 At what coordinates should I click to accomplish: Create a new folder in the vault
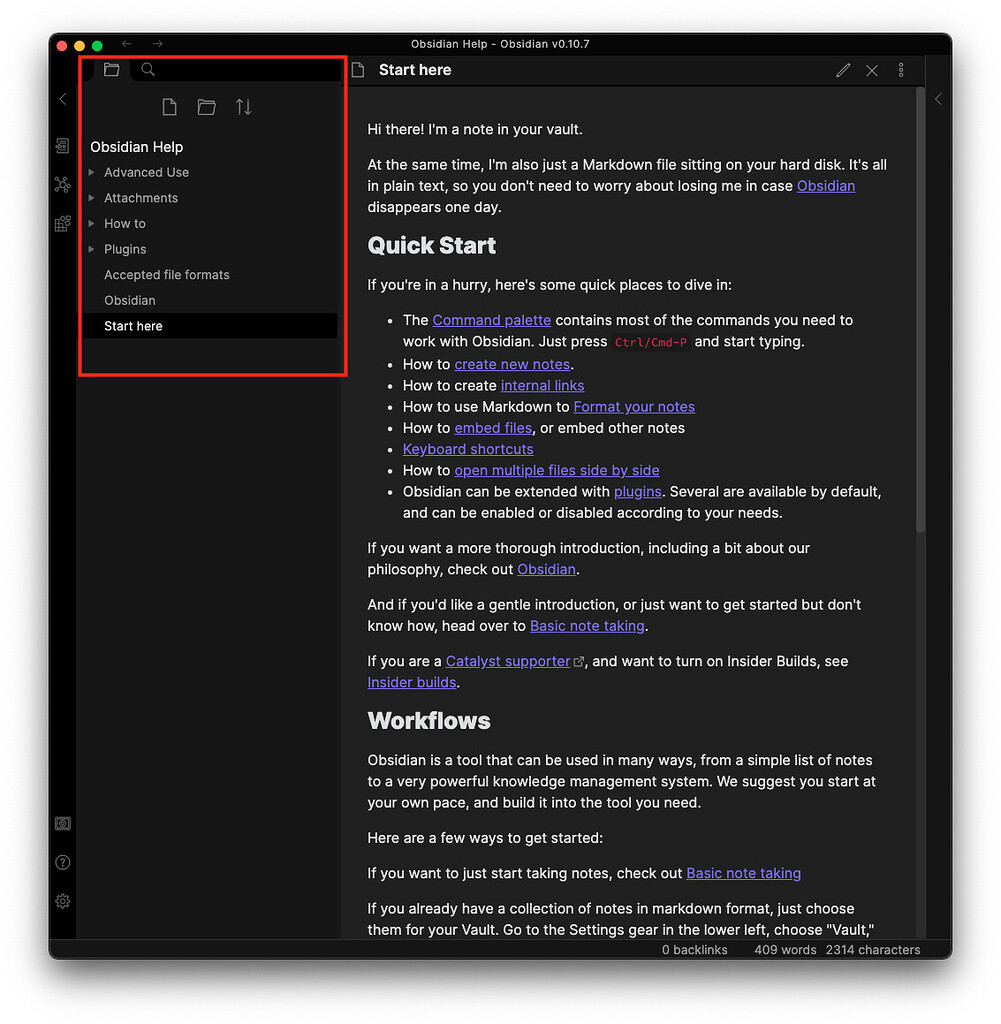(x=206, y=106)
